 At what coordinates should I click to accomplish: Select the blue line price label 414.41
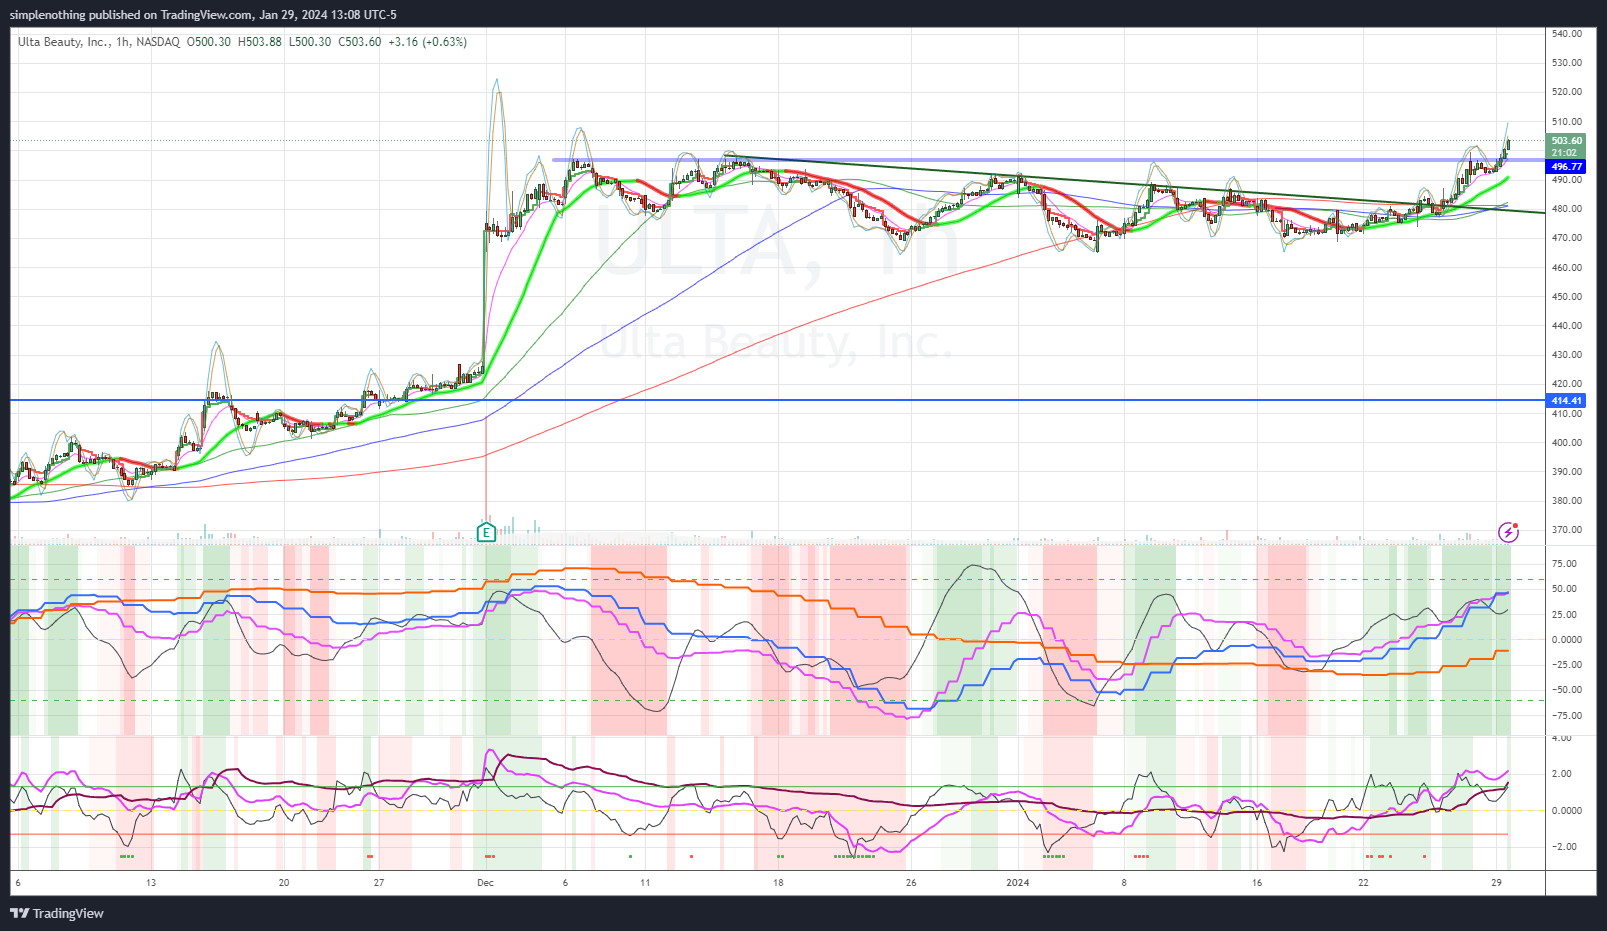(1566, 401)
